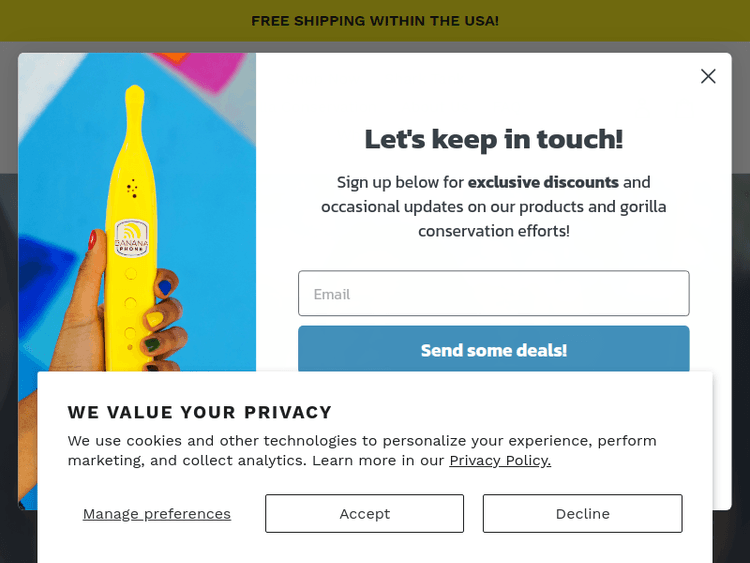The image size is (750, 563).
Task: Click the tip of the banana phone
Action: [x=132, y=92]
